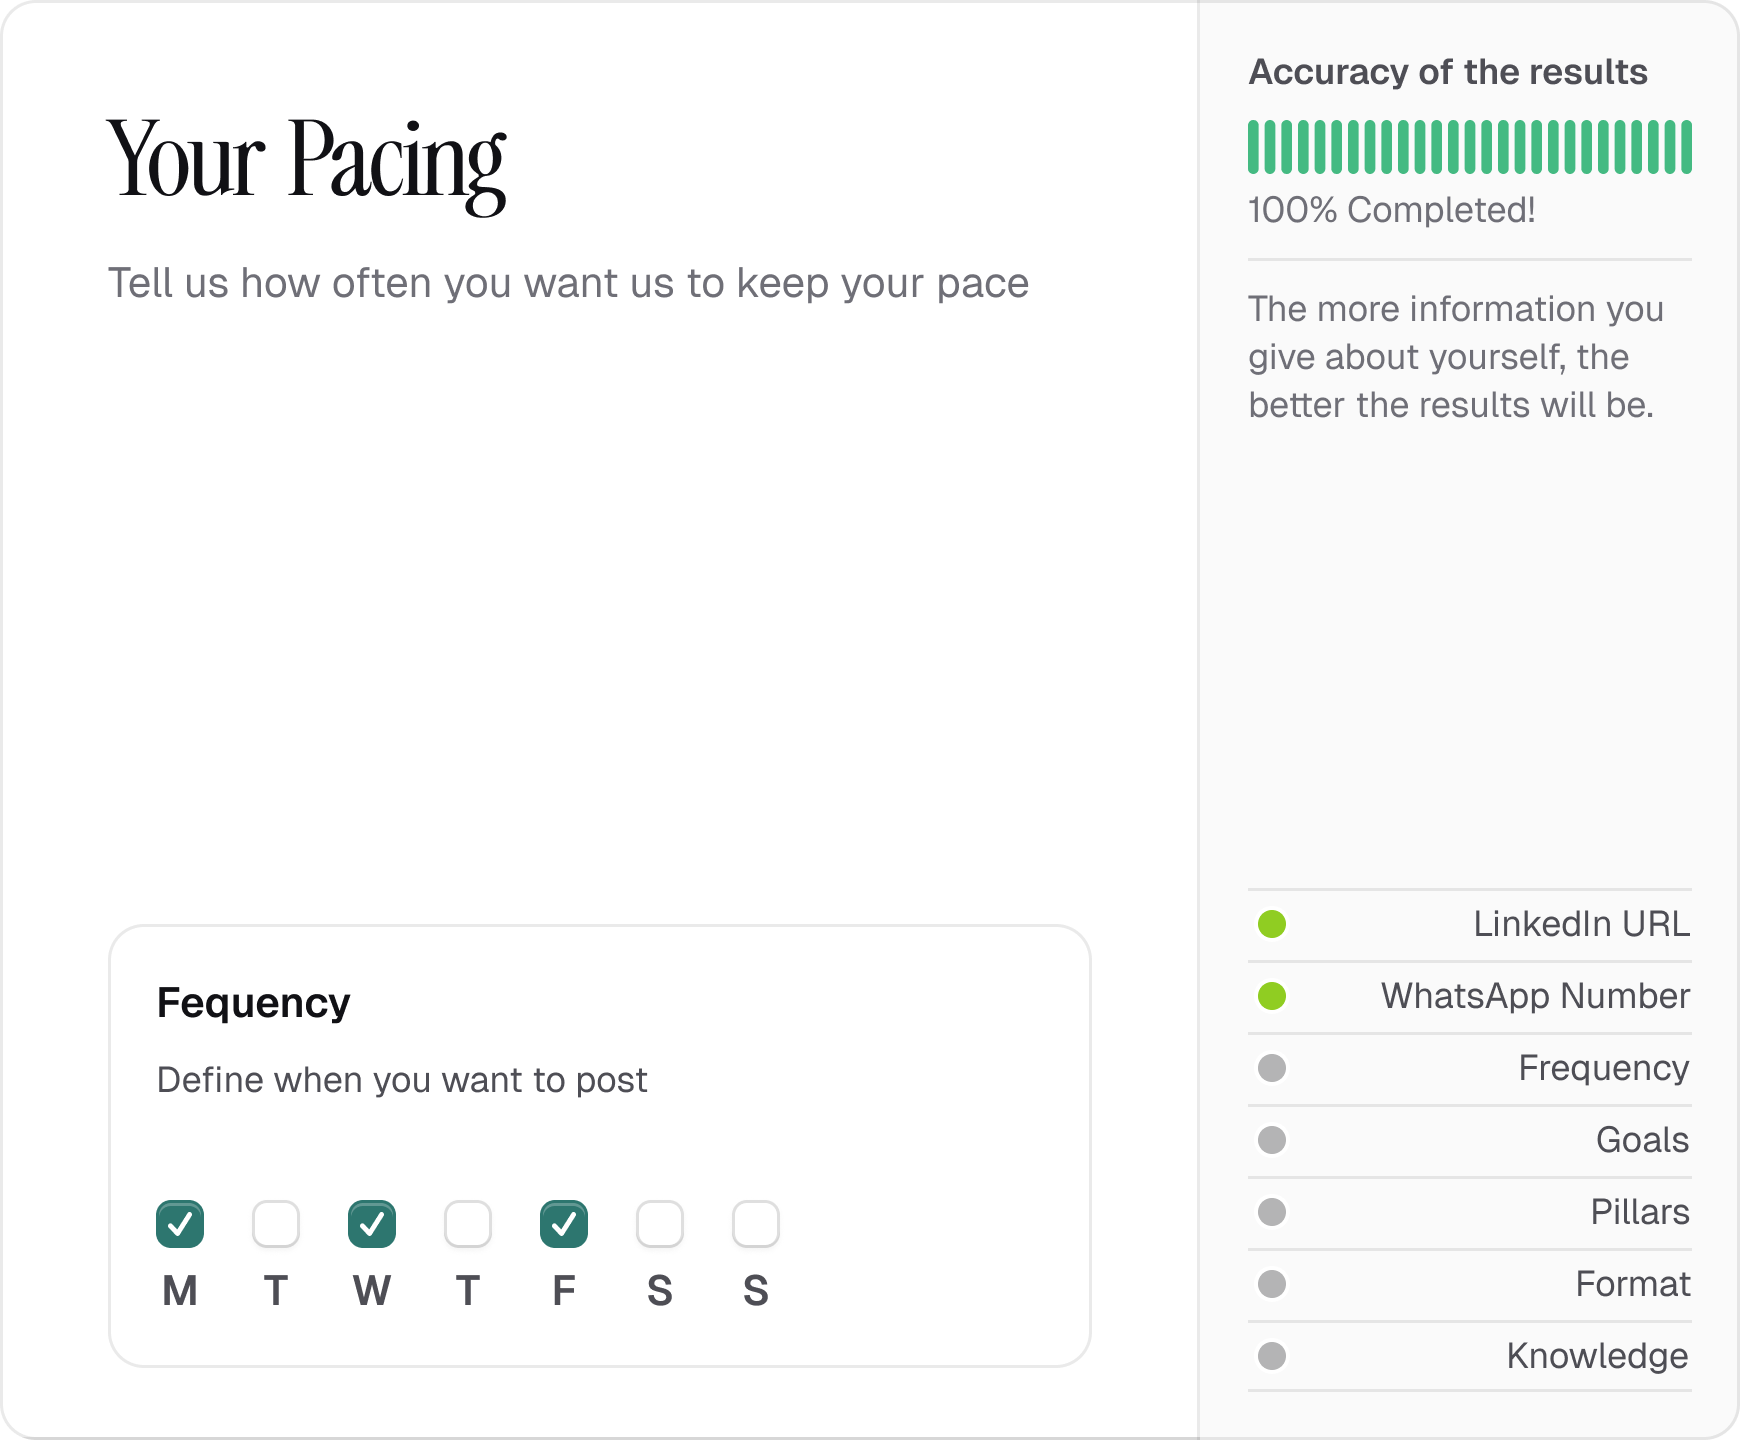
Task: Click the gray Frequency status dot
Action: (1272, 1068)
